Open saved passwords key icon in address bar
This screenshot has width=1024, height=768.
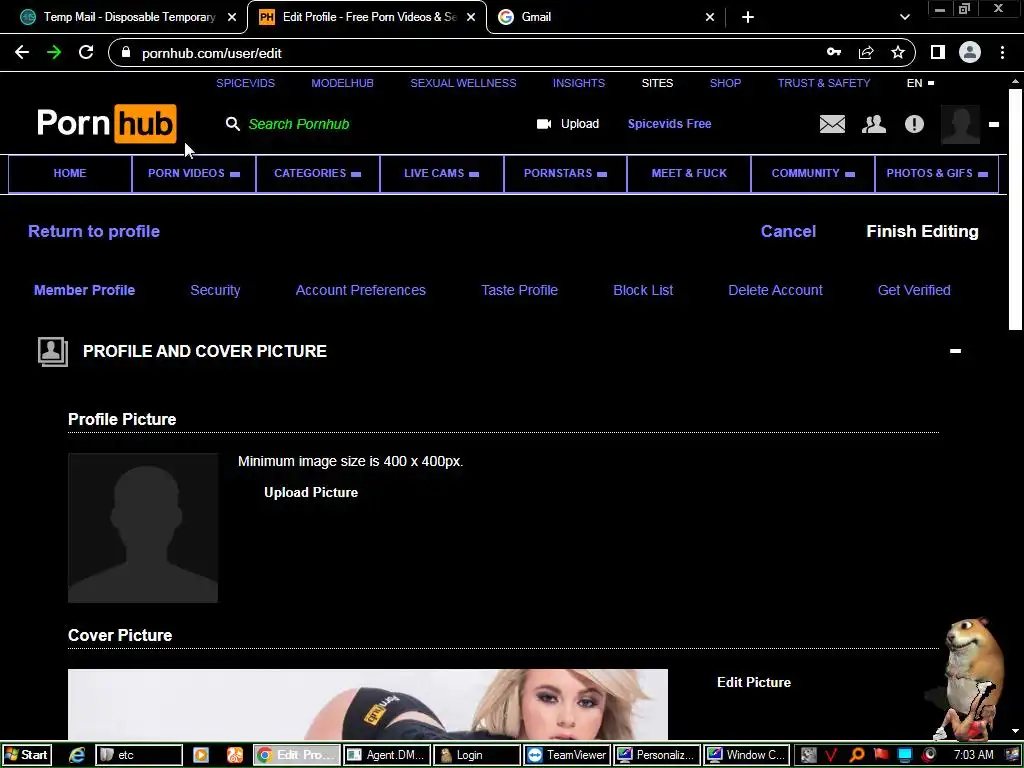[x=834, y=52]
